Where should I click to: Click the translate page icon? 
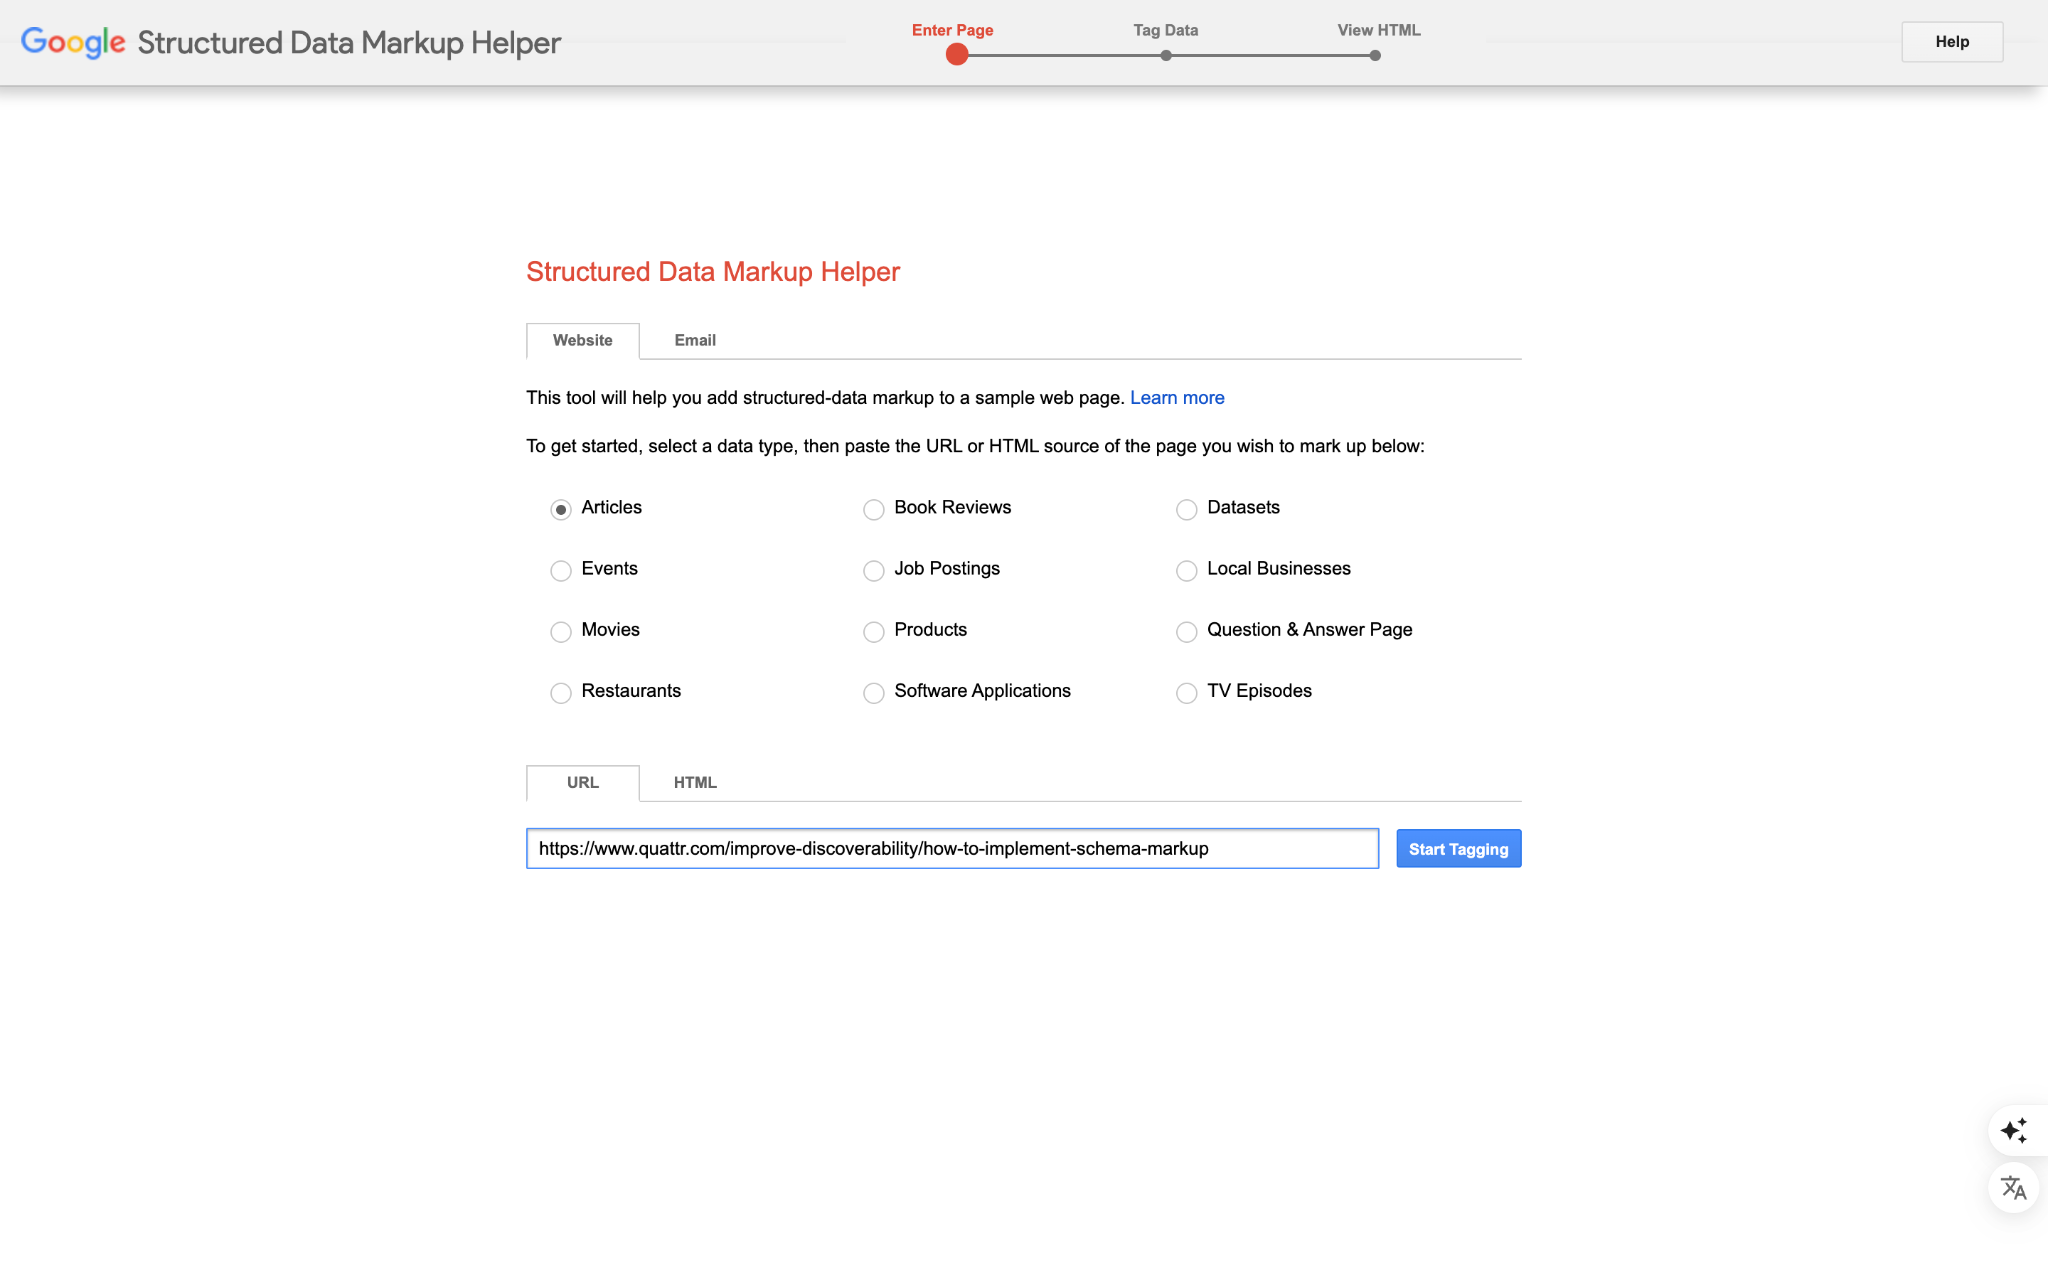(x=2013, y=1188)
